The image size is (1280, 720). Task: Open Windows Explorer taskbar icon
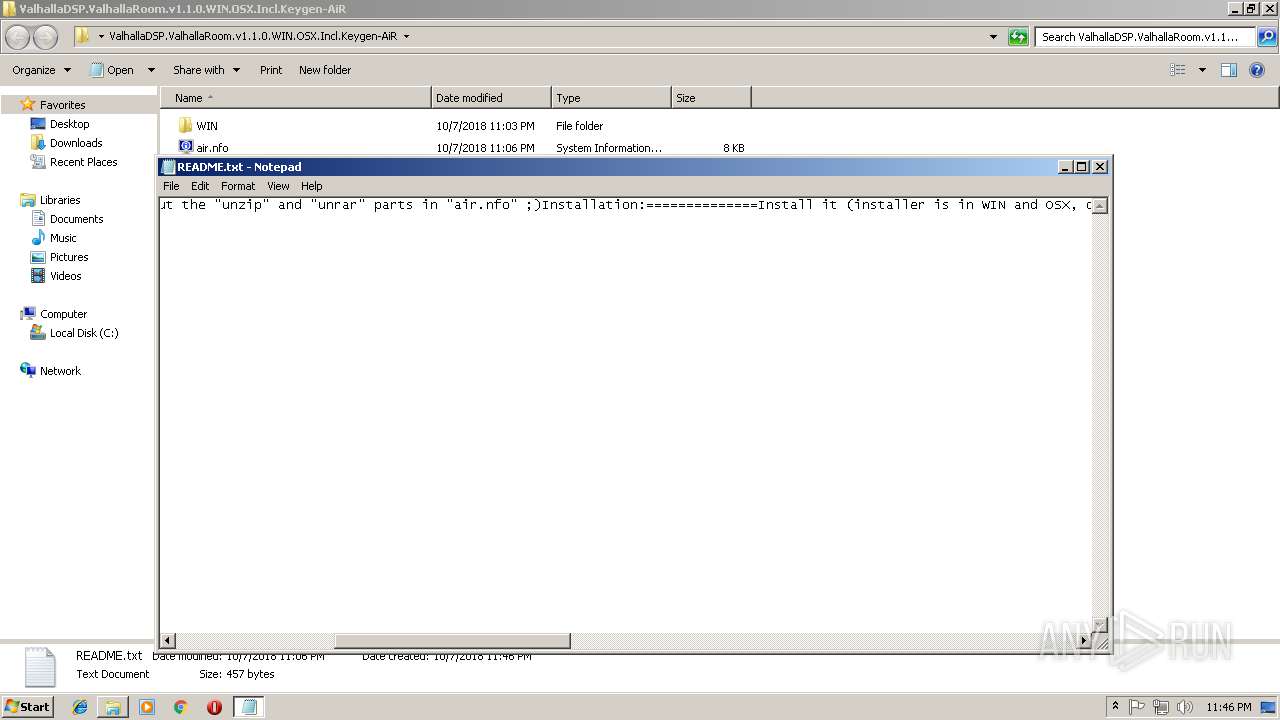click(x=113, y=707)
